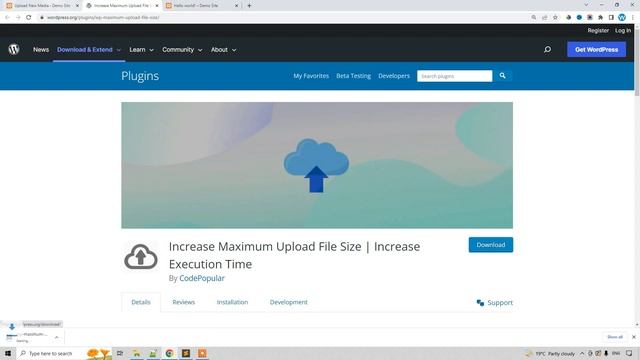Image resolution: width=640 pixels, height=360 pixels.
Task: Expand the Learn menu chevron
Action: [x=151, y=50]
